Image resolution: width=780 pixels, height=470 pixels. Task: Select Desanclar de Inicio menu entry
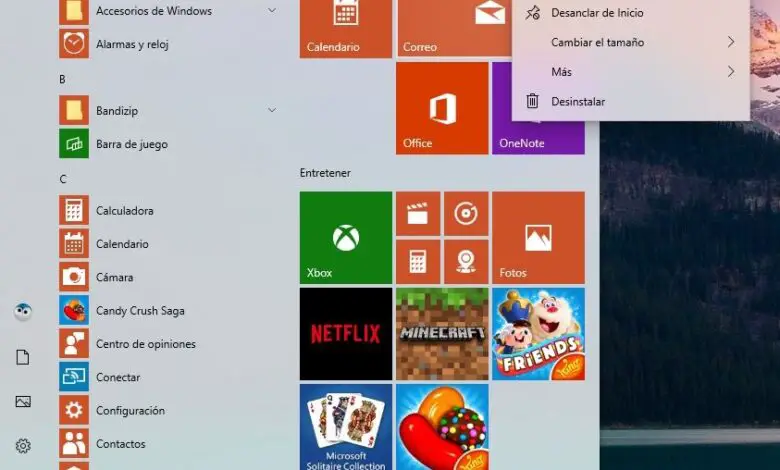tap(631, 13)
